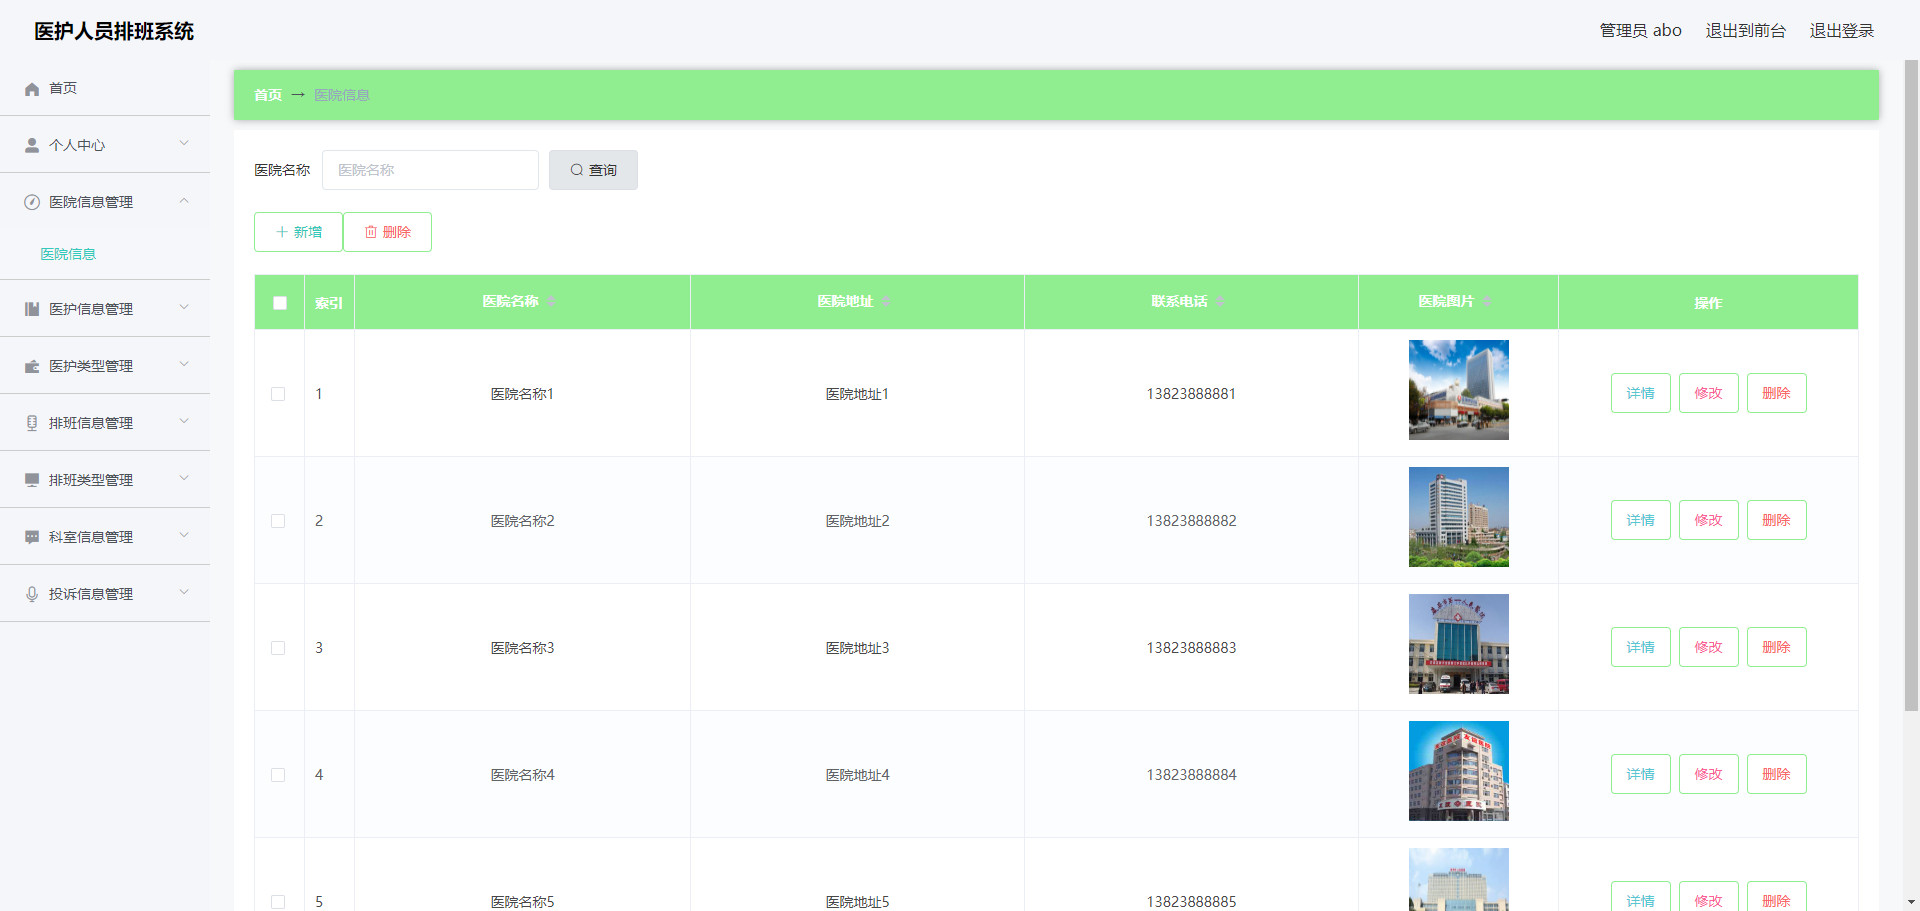Image resolution: width=1920 pixels, height=911 pixels.
Task: Click 管理员 abo user label
Action: pos(1640,31)
